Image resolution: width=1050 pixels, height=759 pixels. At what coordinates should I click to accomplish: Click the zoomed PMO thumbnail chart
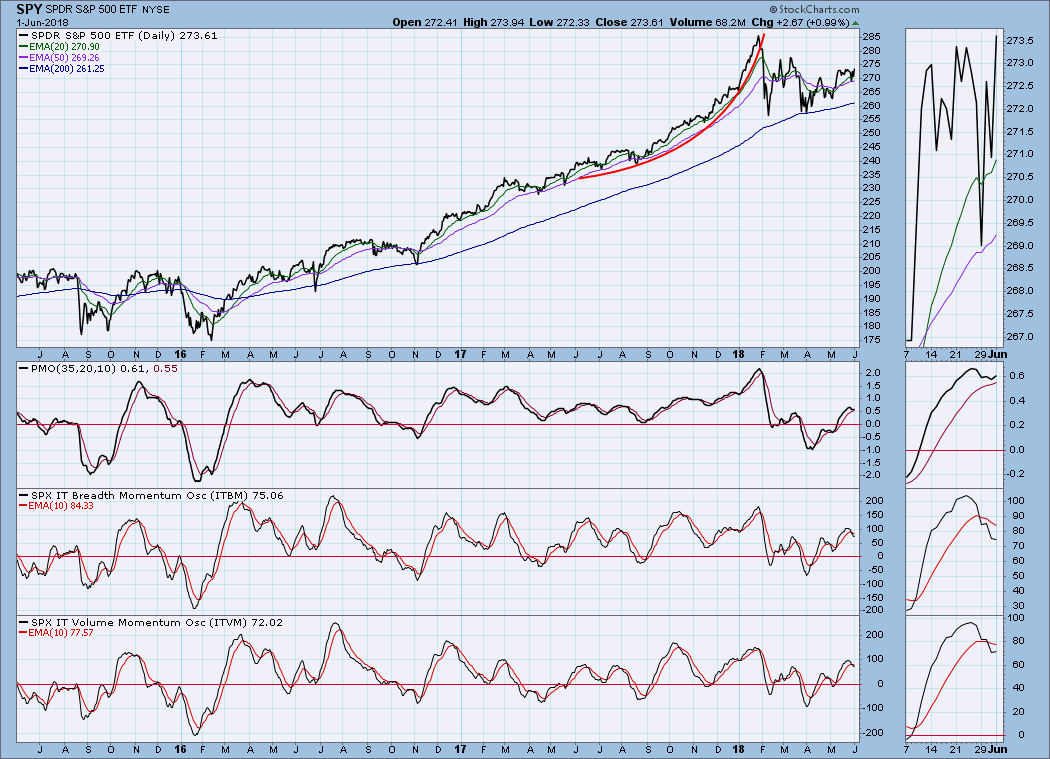tap(955, 425)
